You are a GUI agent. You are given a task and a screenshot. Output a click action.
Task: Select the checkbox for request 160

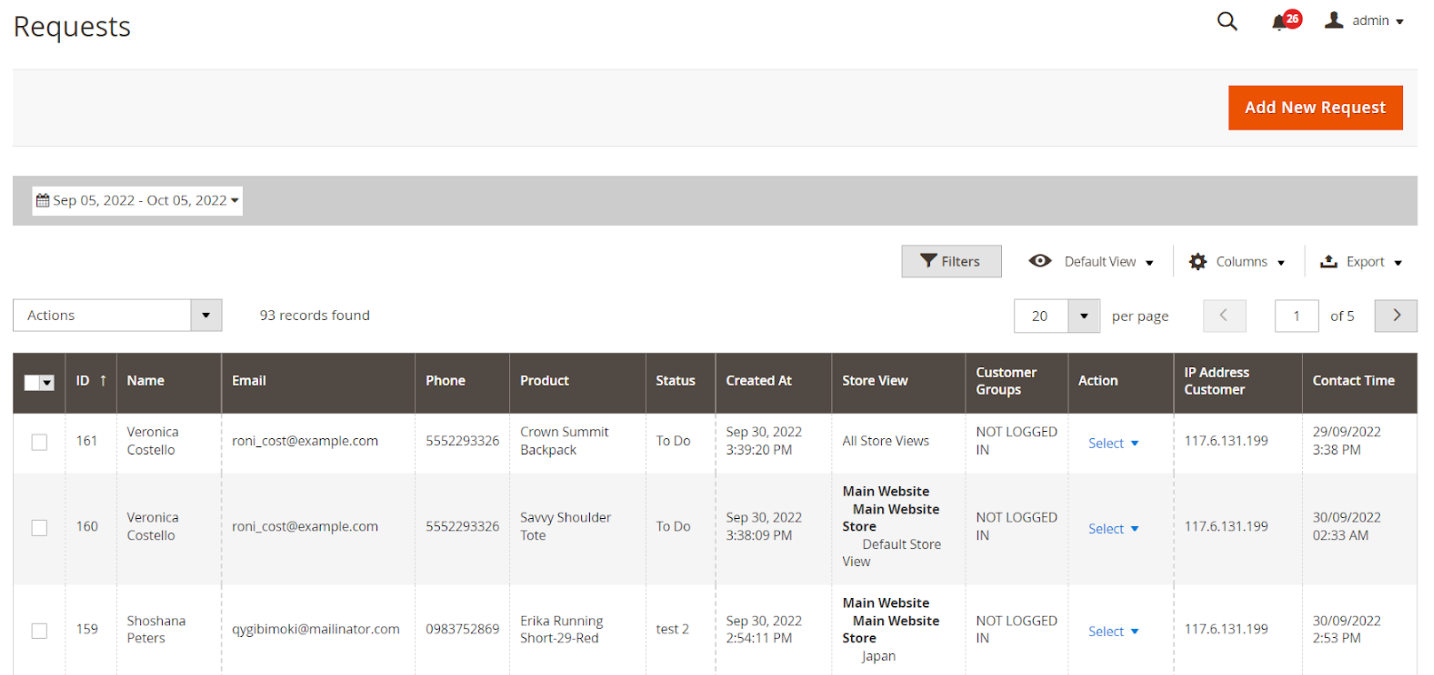(x=39, y=527)
